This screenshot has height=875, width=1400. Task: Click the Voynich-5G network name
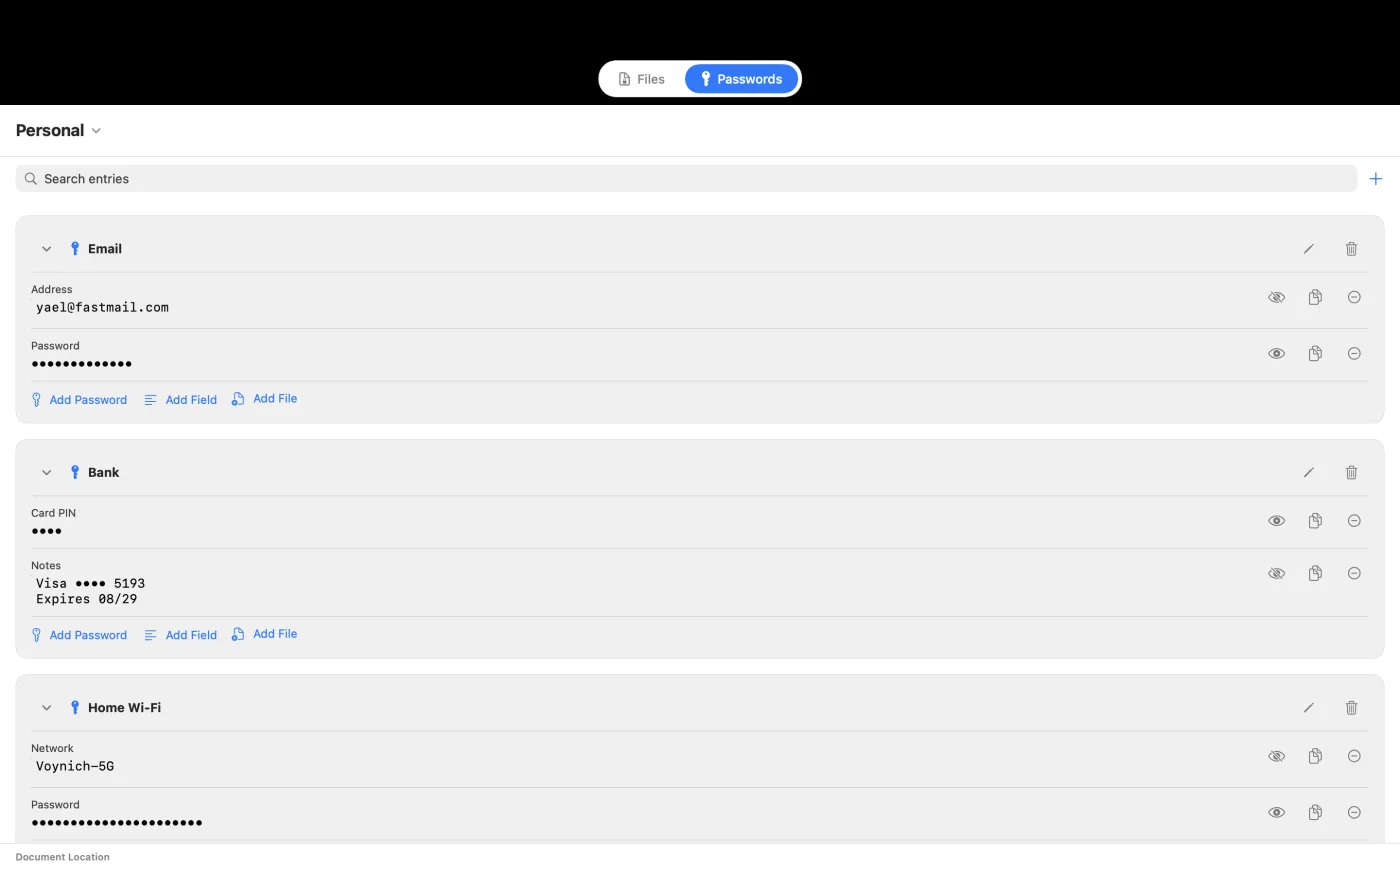(75, 767)
